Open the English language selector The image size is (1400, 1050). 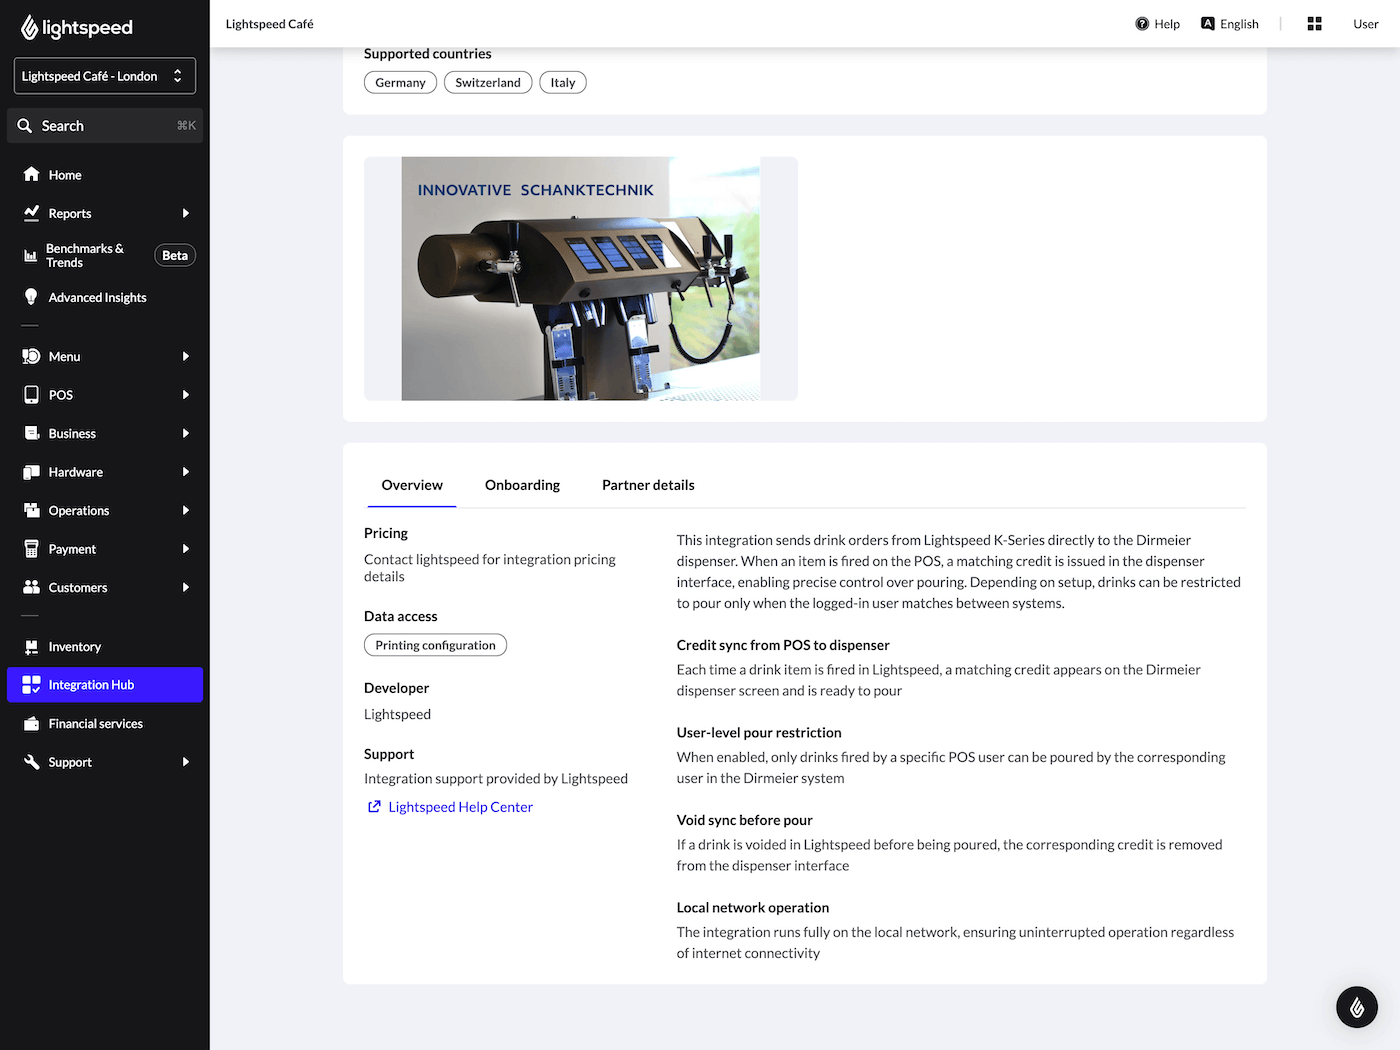tap(1229, 23)
